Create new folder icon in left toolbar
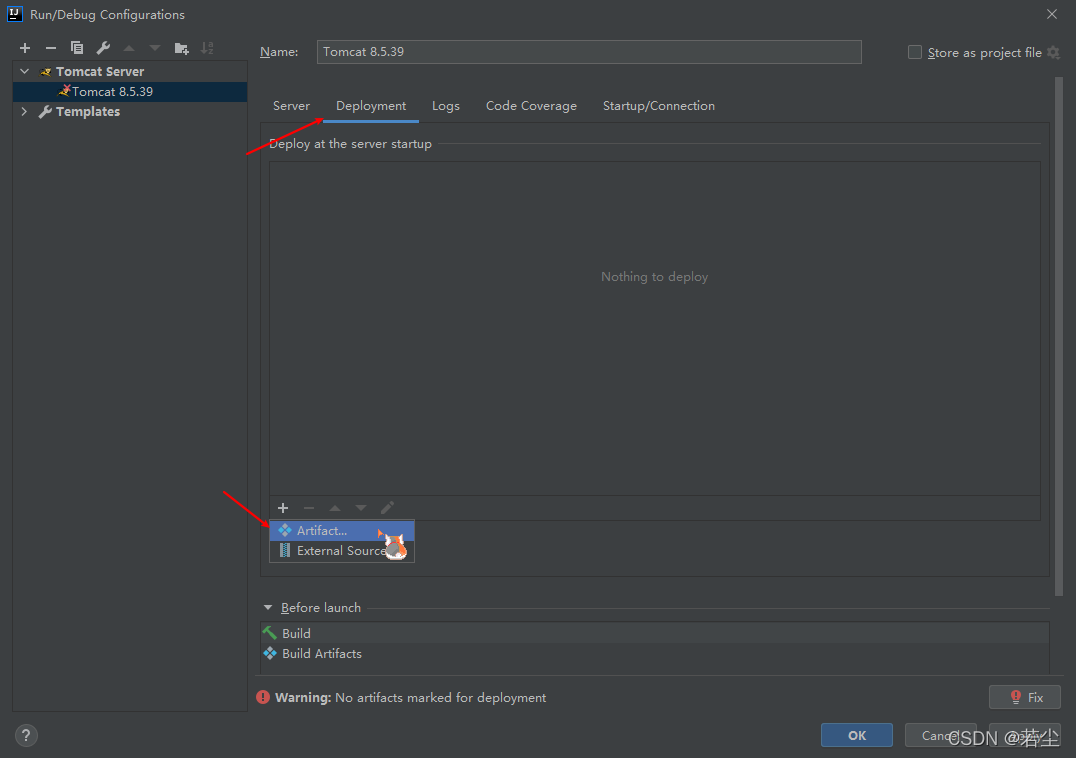 pos(181,48)
